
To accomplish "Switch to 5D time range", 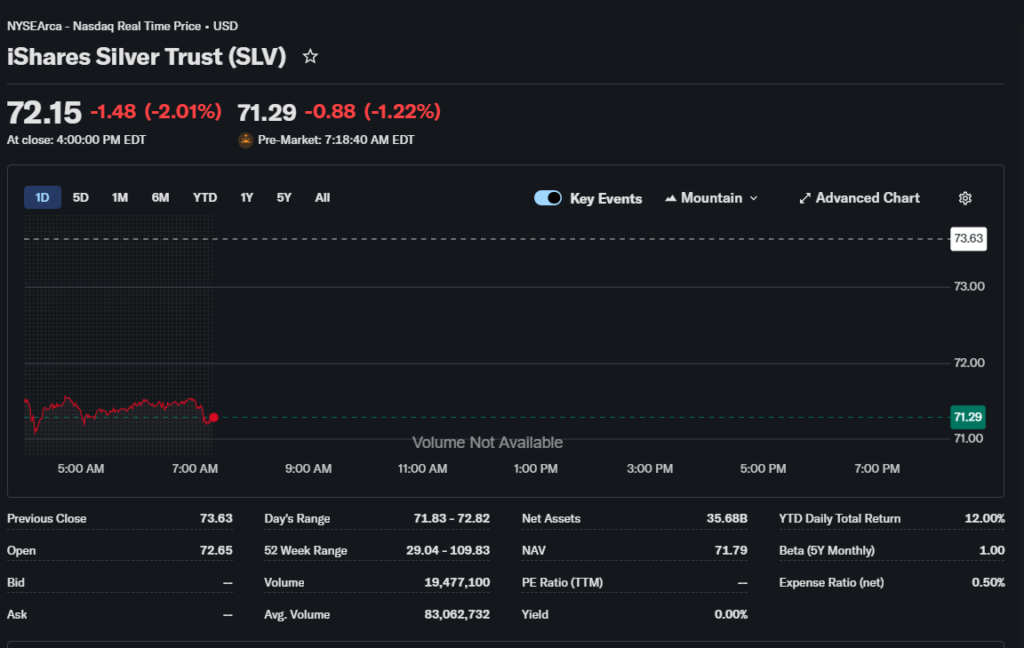I will tap(81, 198).
